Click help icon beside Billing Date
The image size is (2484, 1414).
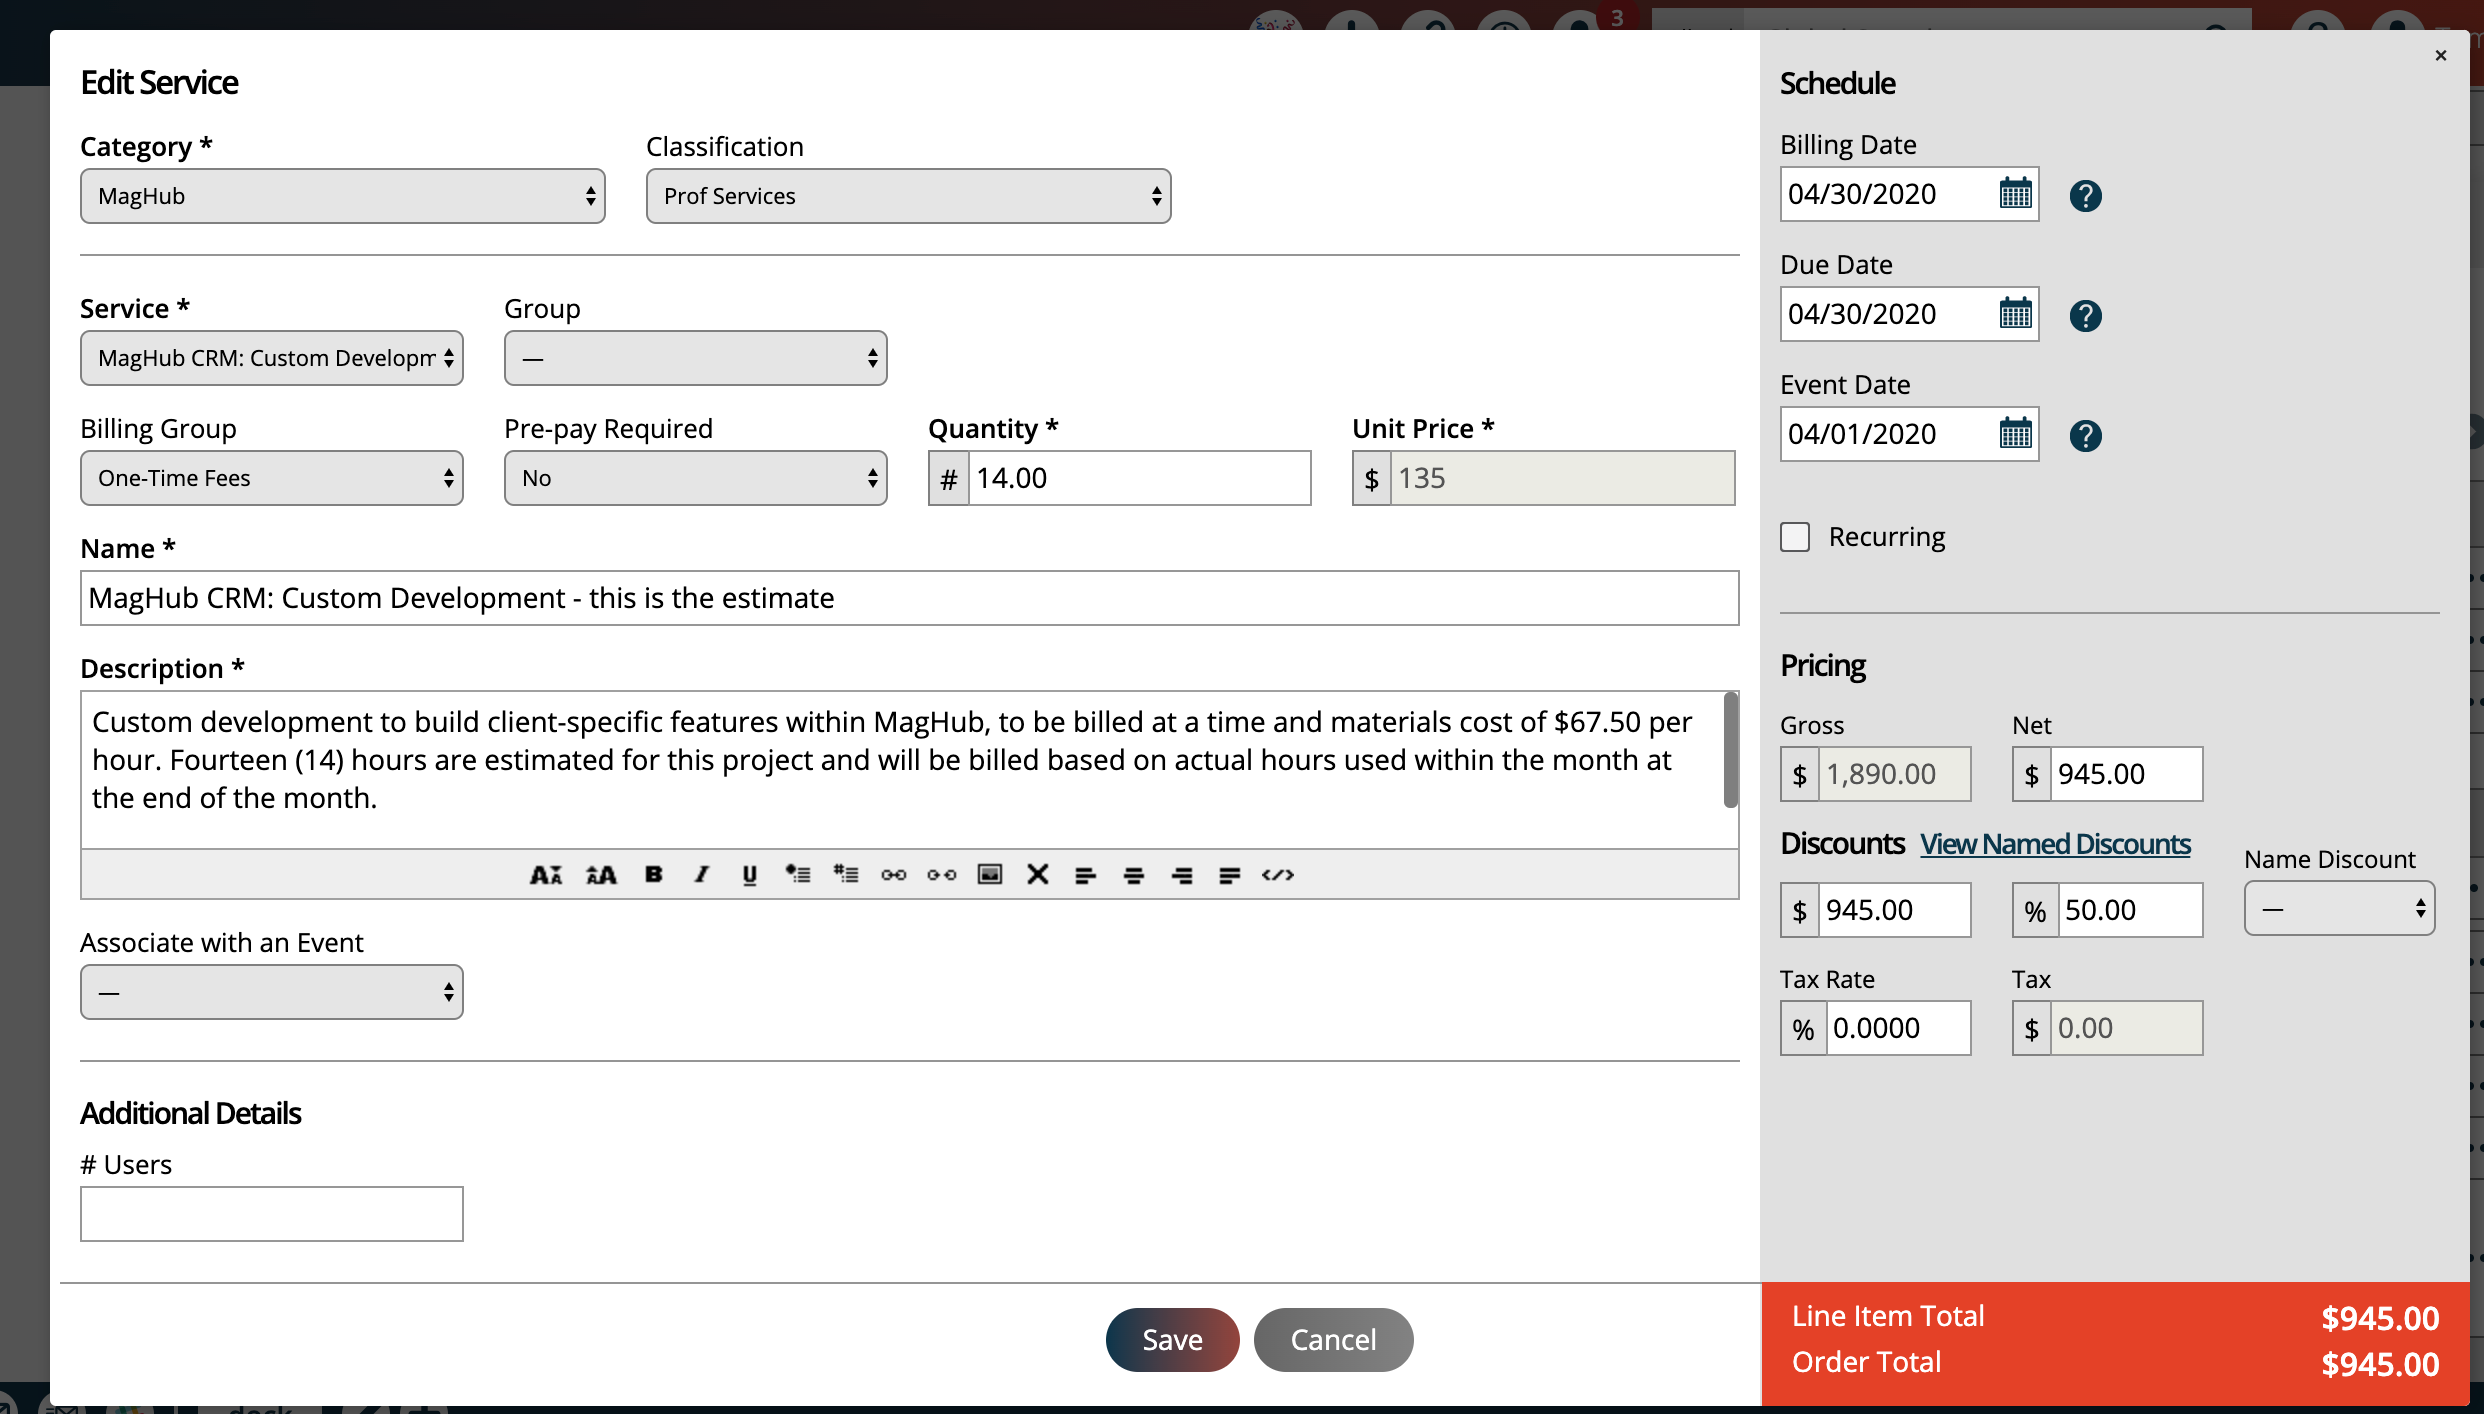pos(2085,195)
